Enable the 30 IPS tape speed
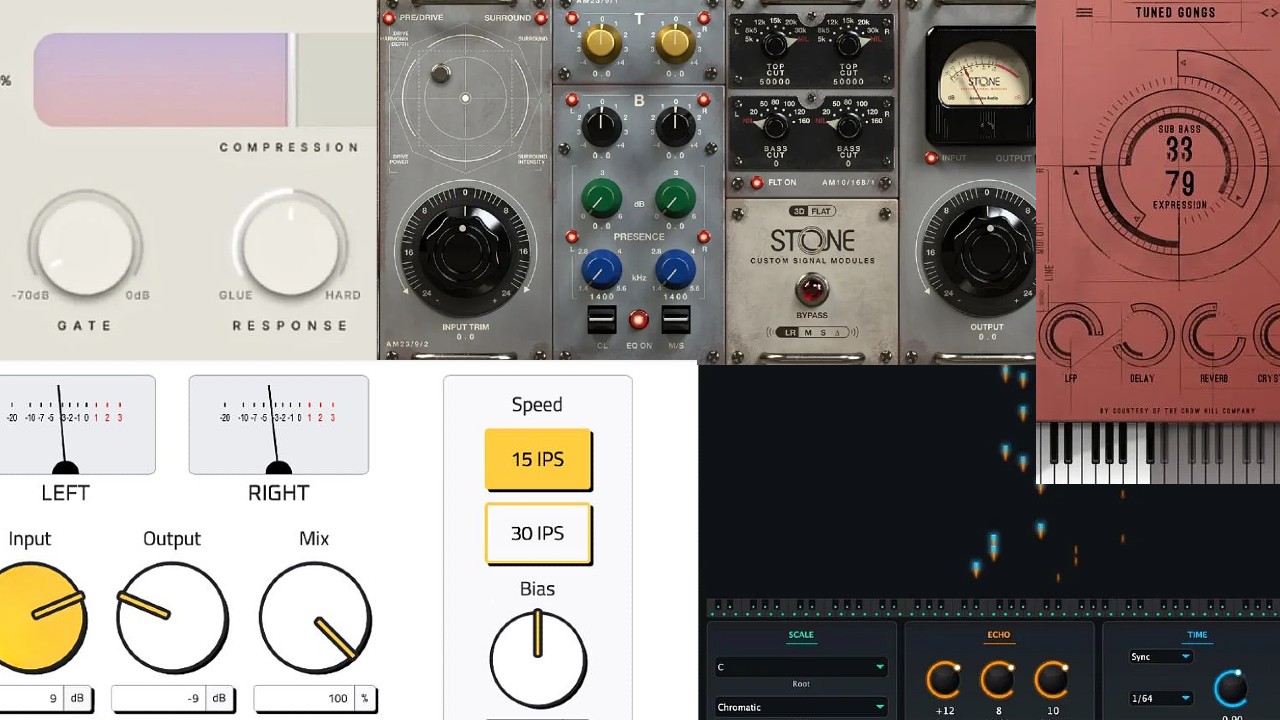 tap(538, 534)
